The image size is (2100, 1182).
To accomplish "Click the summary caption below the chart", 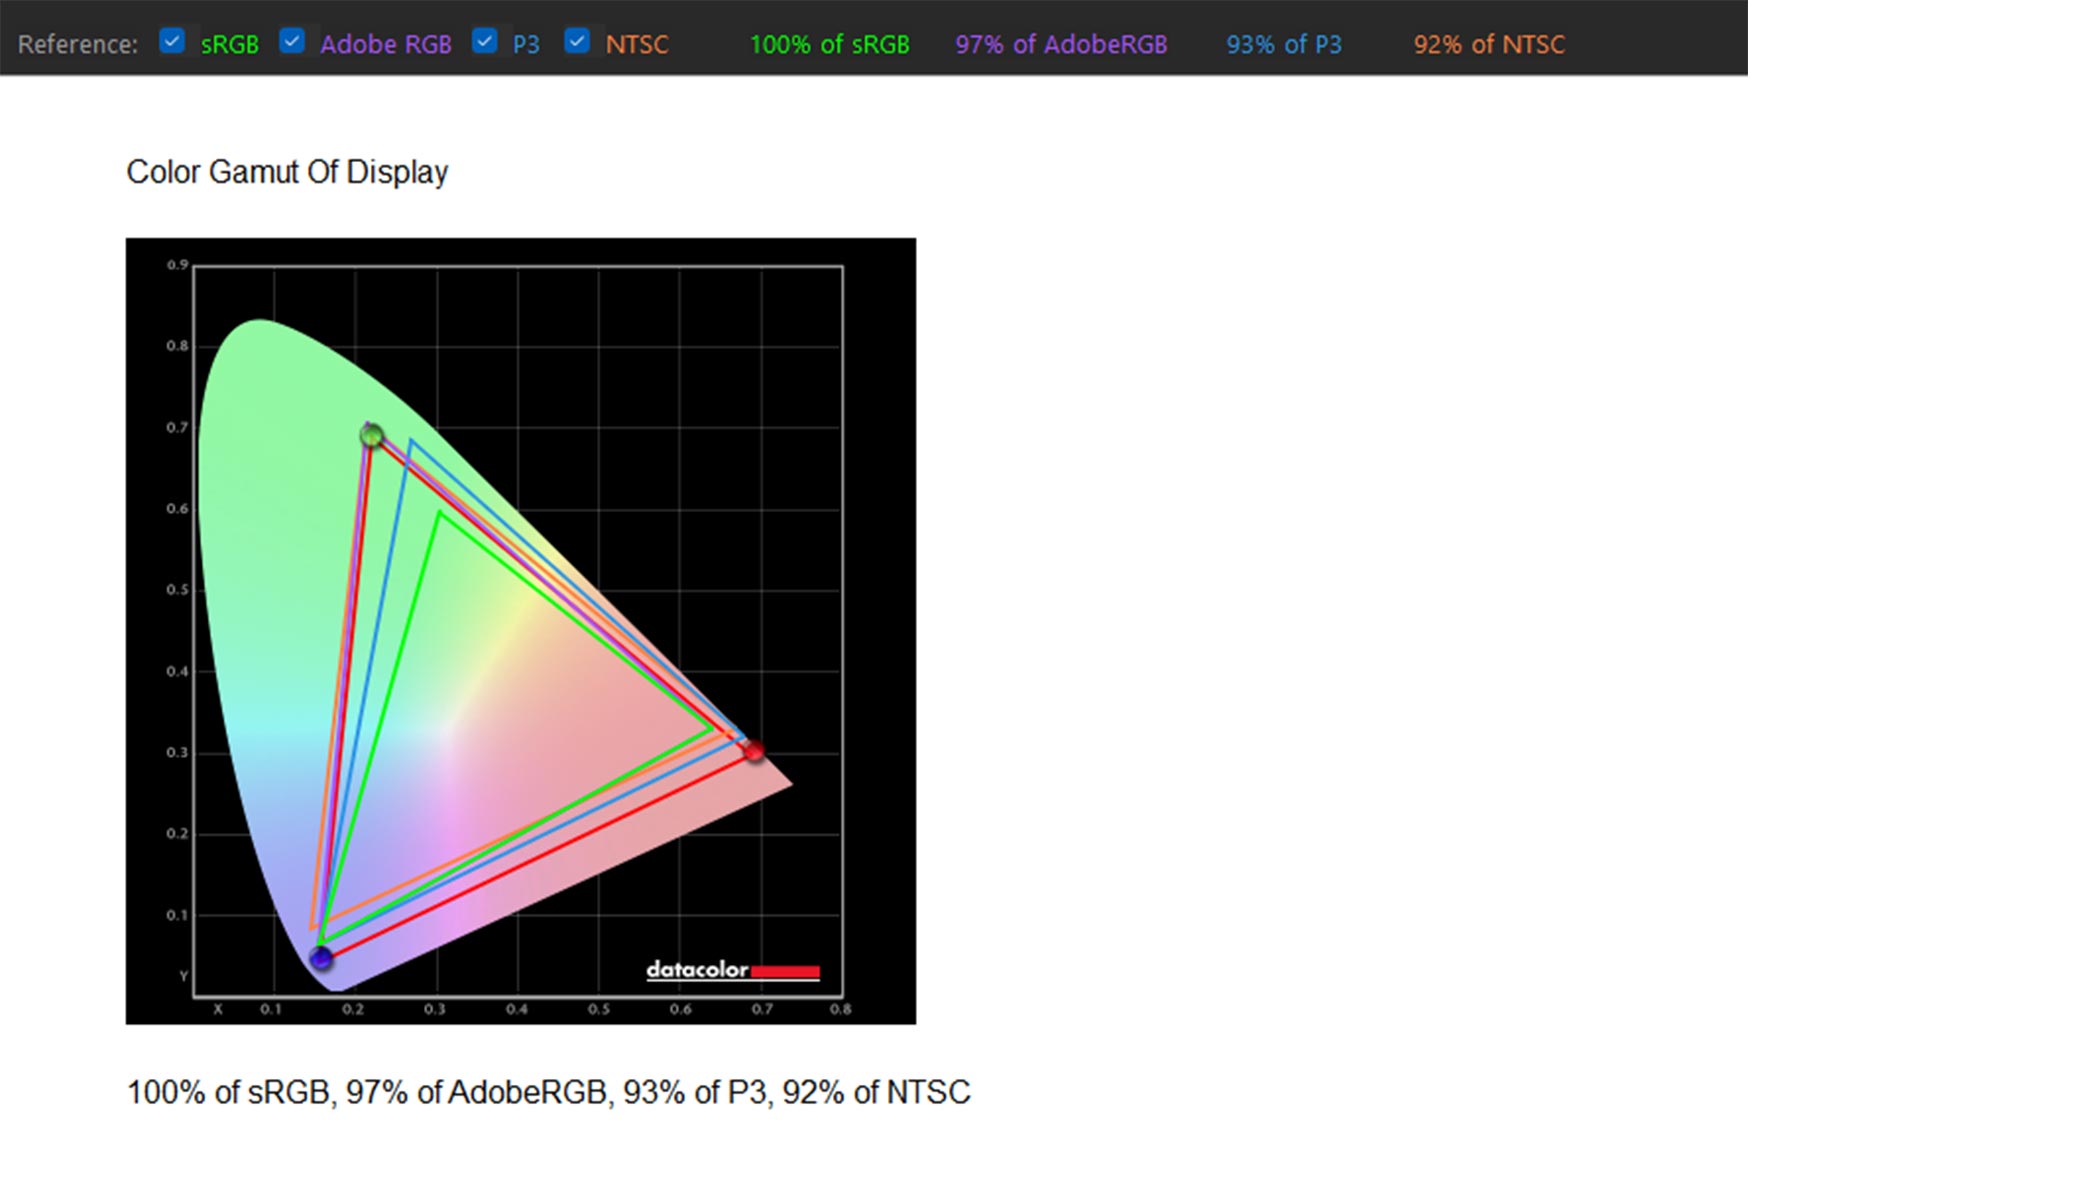I will point(548,1092).
